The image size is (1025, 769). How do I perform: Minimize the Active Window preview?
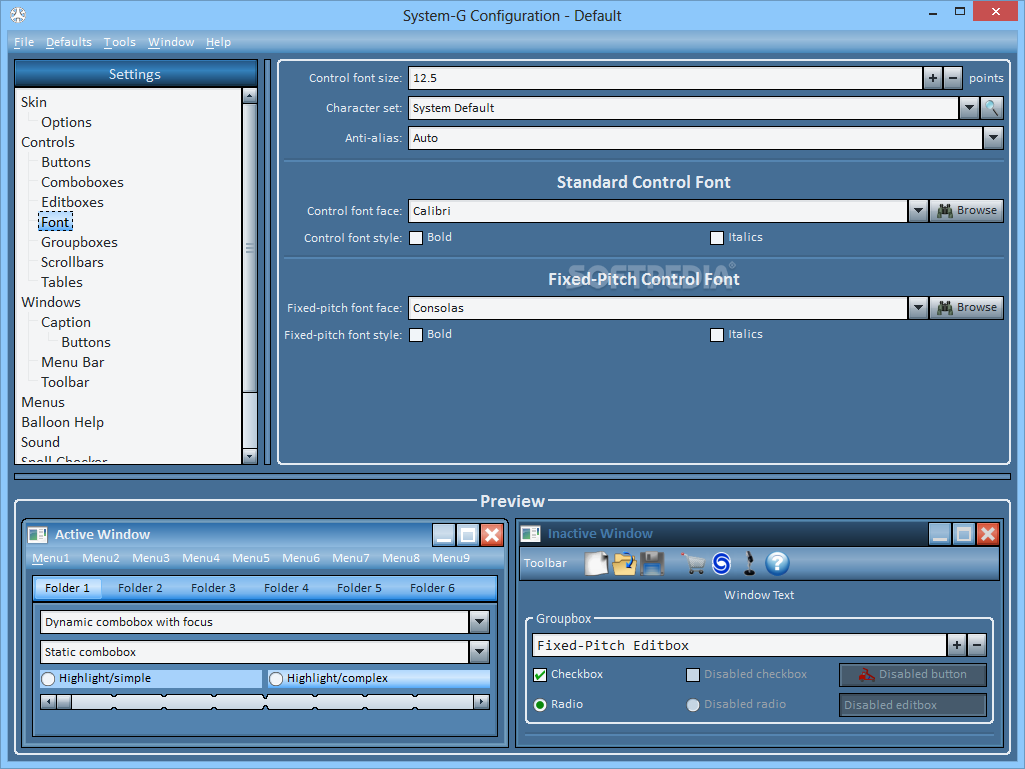click(x=444, y=535)
